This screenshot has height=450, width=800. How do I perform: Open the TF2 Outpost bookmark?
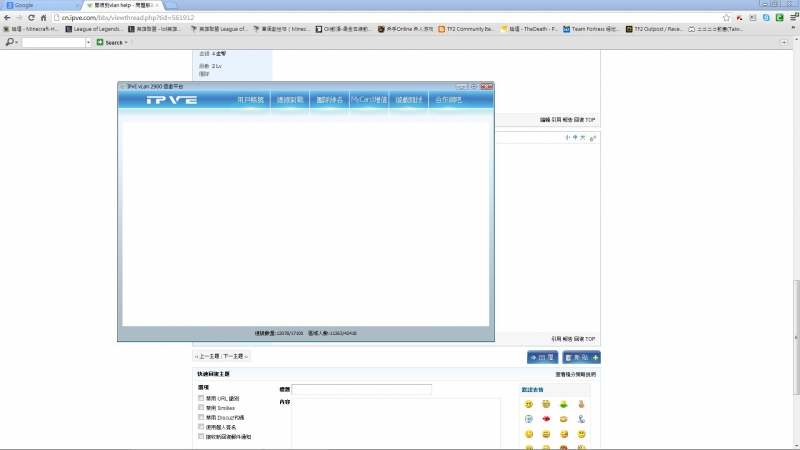point(655,29)
